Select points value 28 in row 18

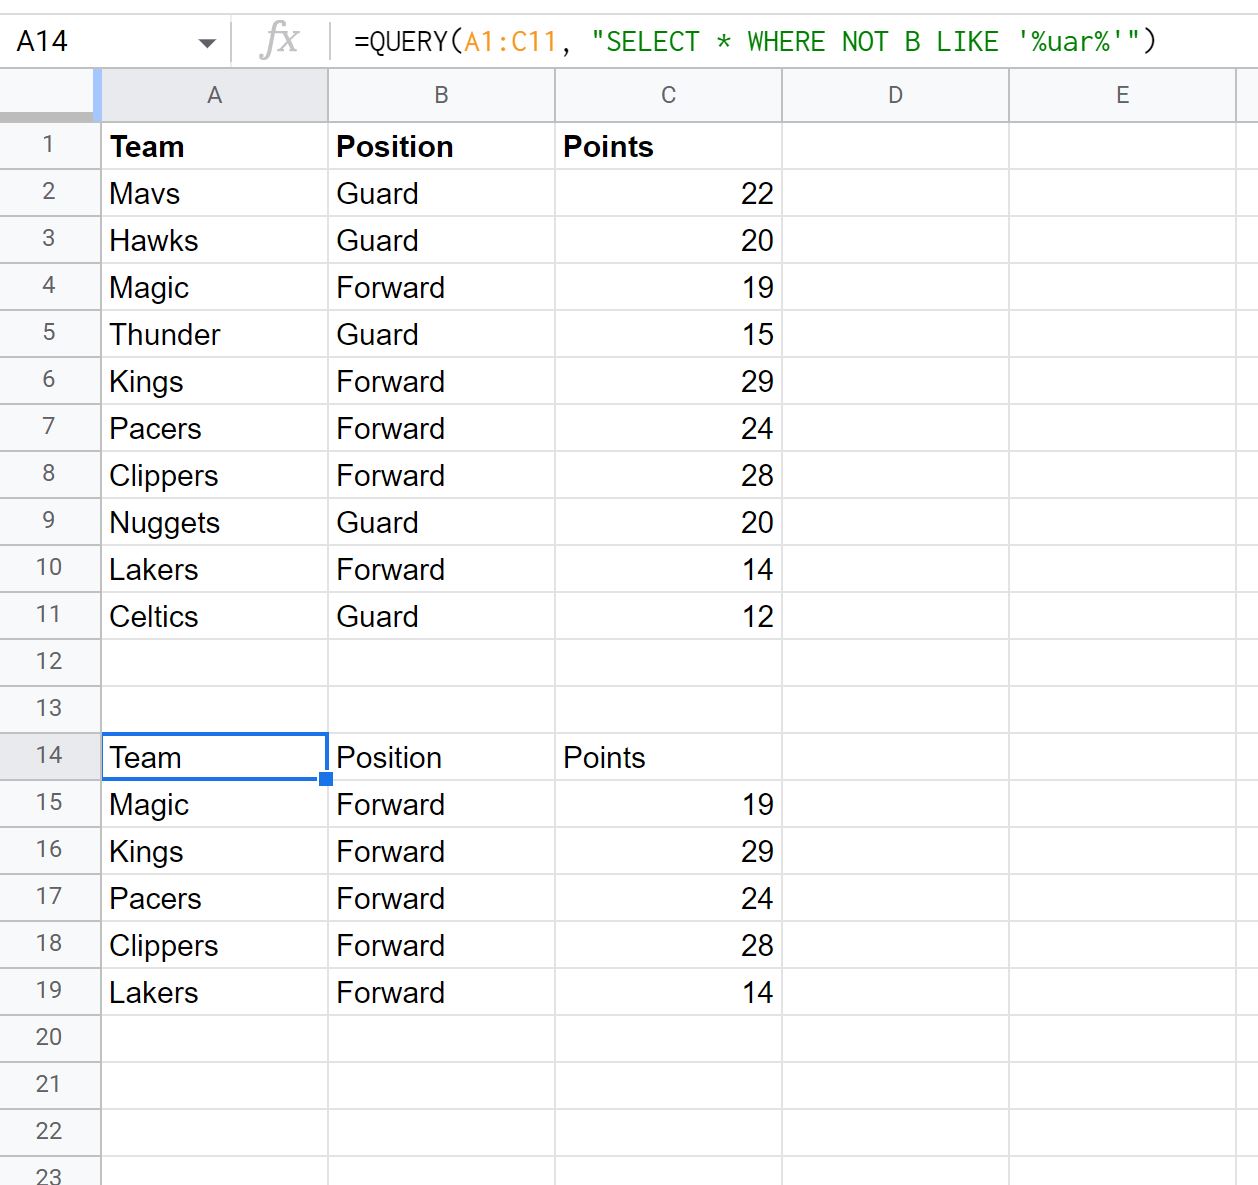pos(668,945)
